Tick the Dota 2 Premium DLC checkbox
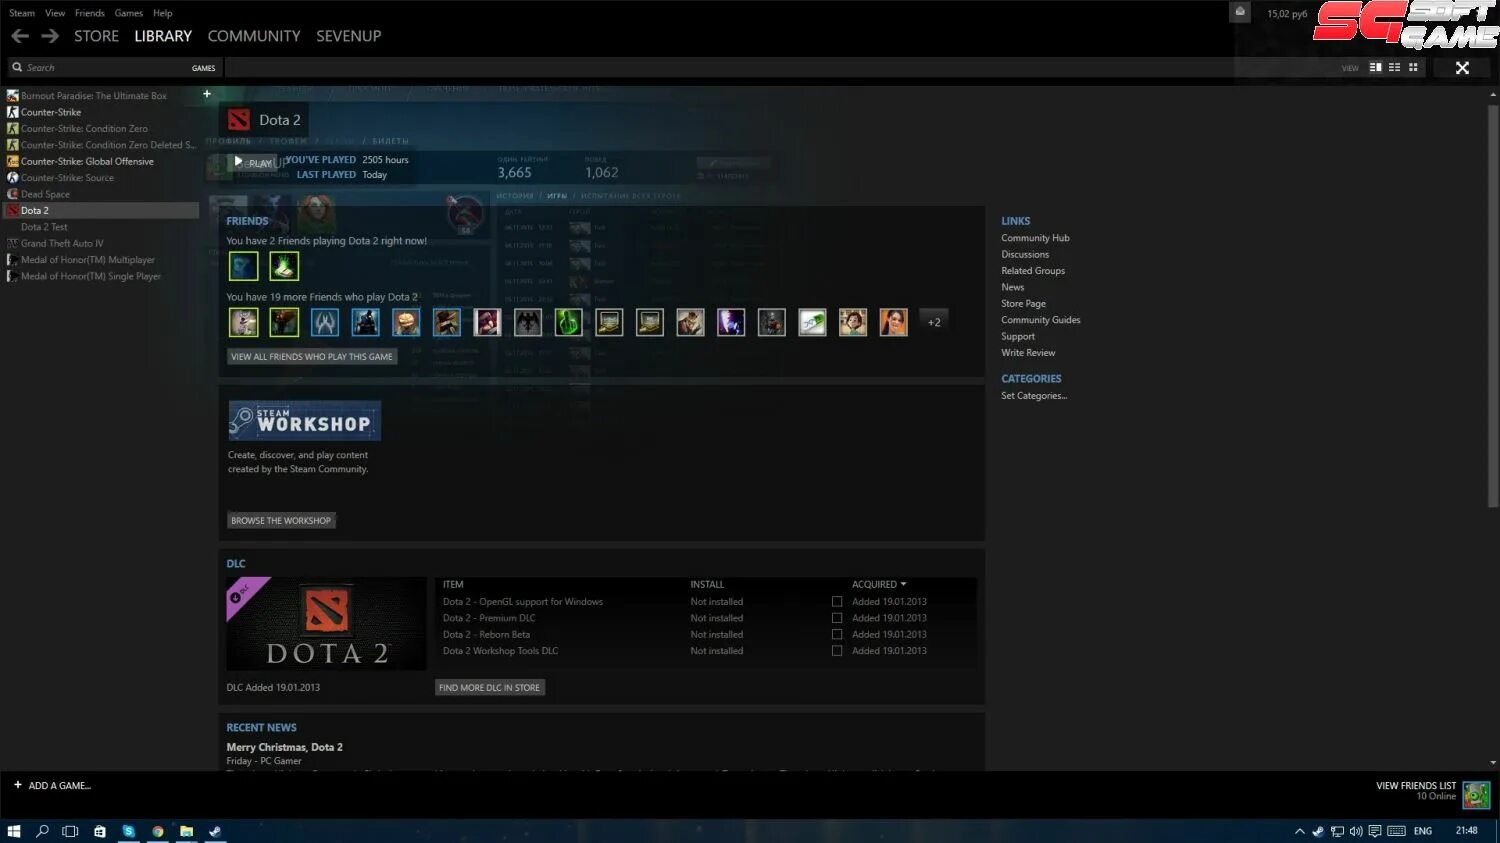The image size is (1500, 843). point(837,618)
